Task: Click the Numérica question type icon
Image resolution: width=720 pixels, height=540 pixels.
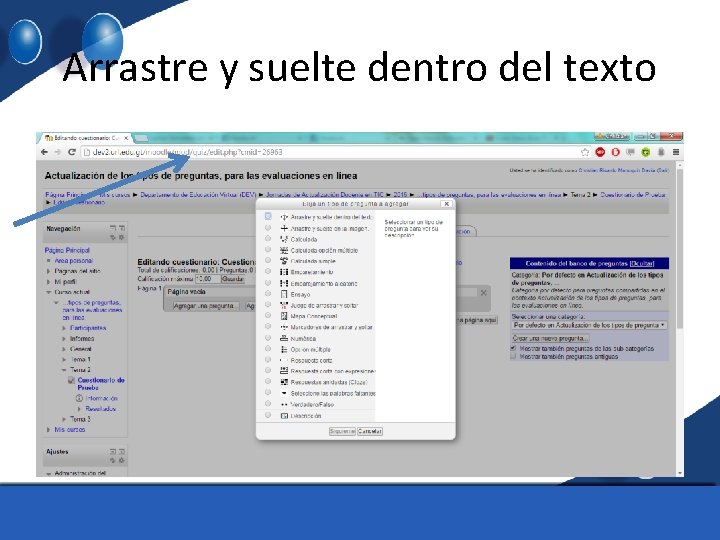Action: [x=284, y=338]
